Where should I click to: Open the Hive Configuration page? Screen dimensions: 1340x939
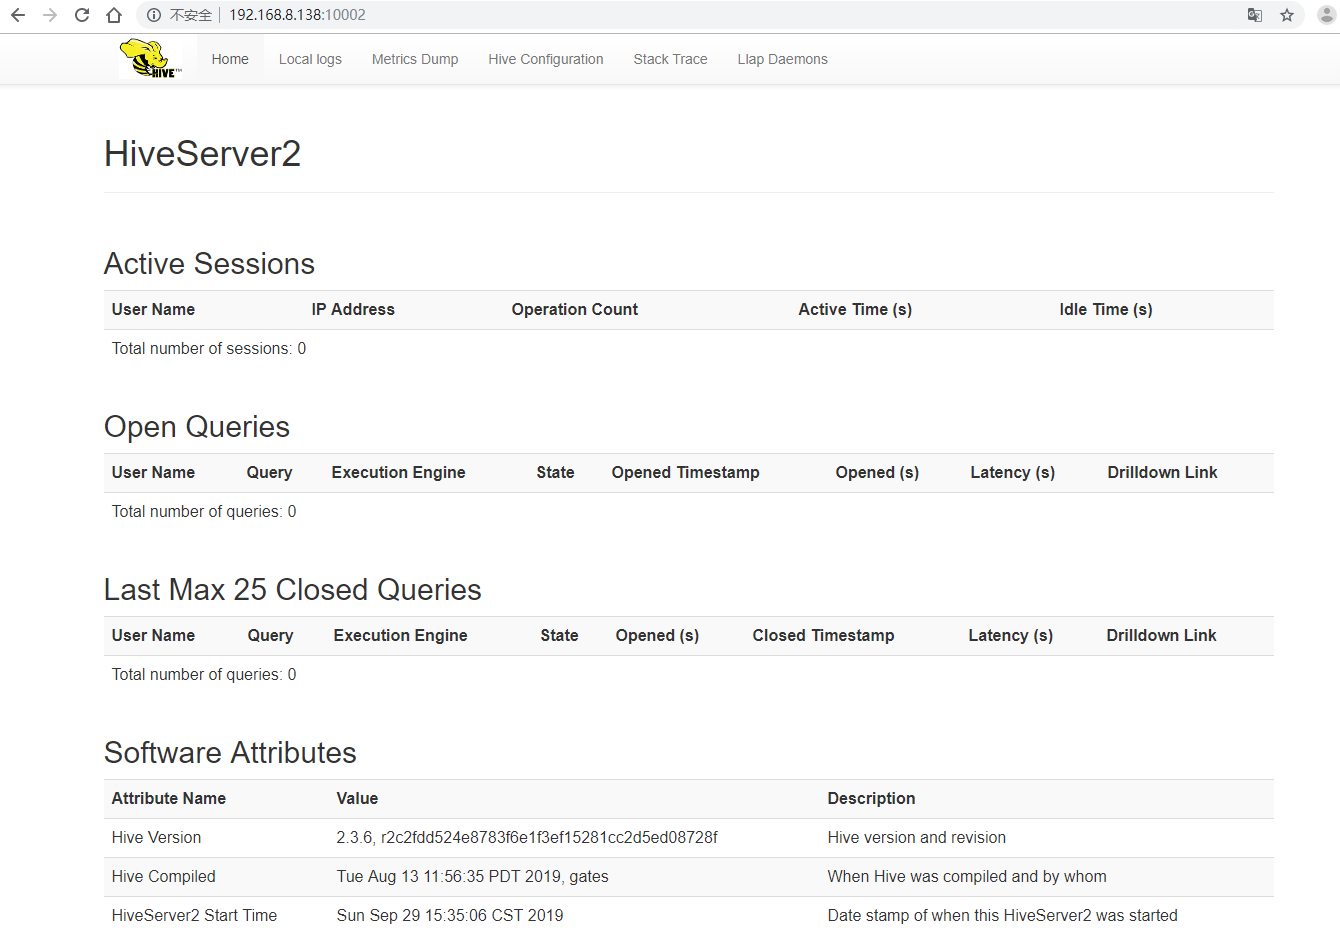pos(546,59)
